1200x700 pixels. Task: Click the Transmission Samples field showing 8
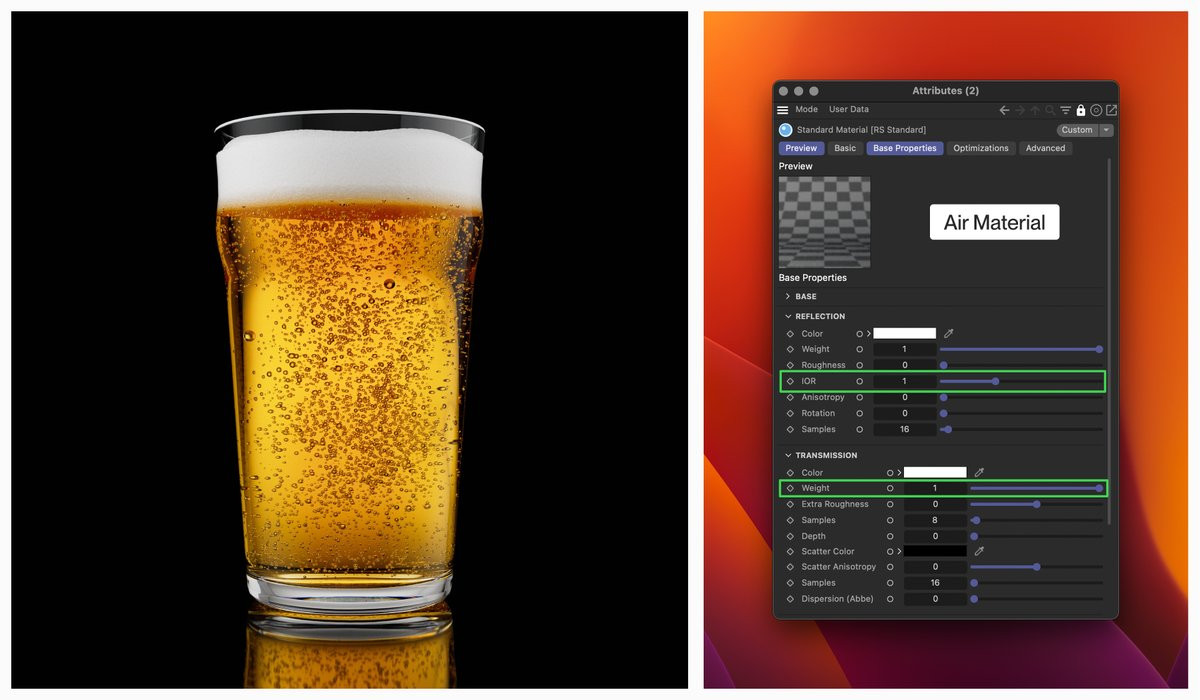(x=935, y=520)
